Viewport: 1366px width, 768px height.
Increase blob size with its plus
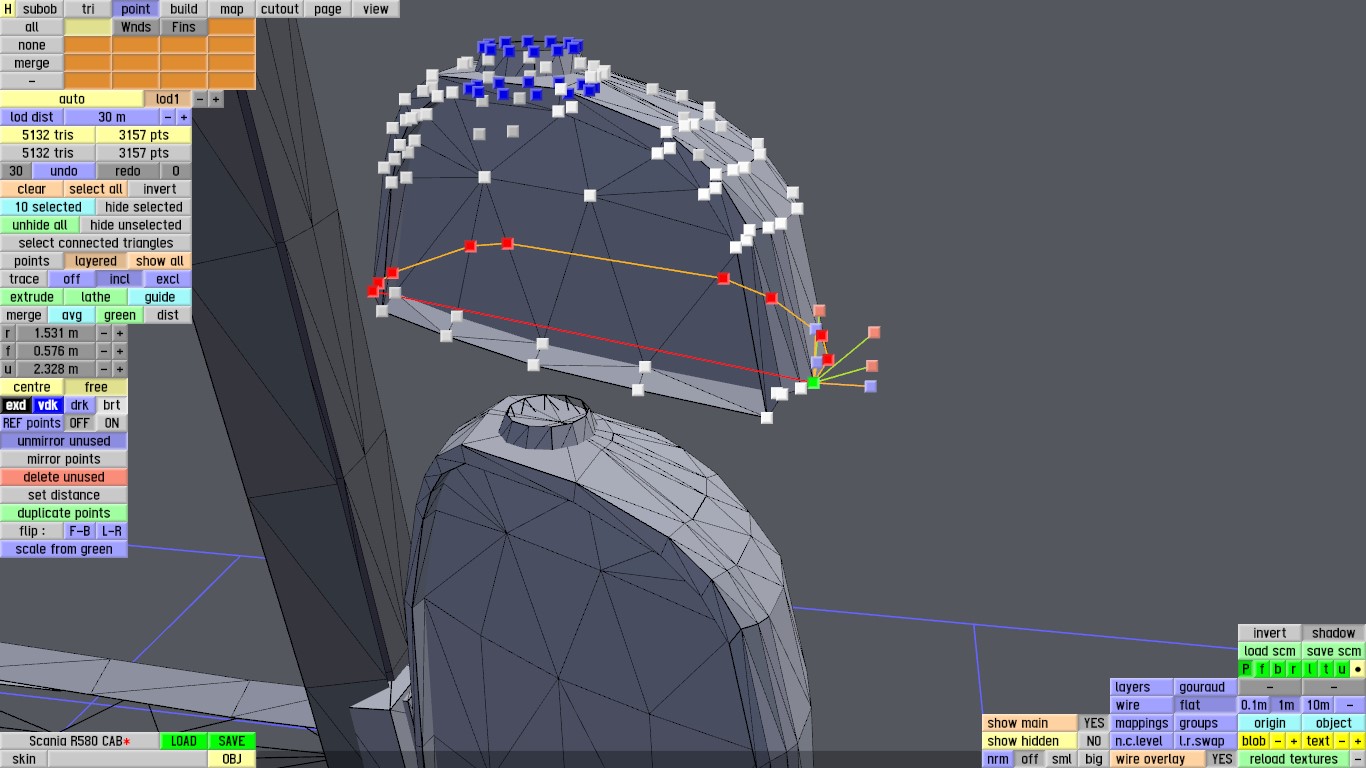(x=1294, y=741)
